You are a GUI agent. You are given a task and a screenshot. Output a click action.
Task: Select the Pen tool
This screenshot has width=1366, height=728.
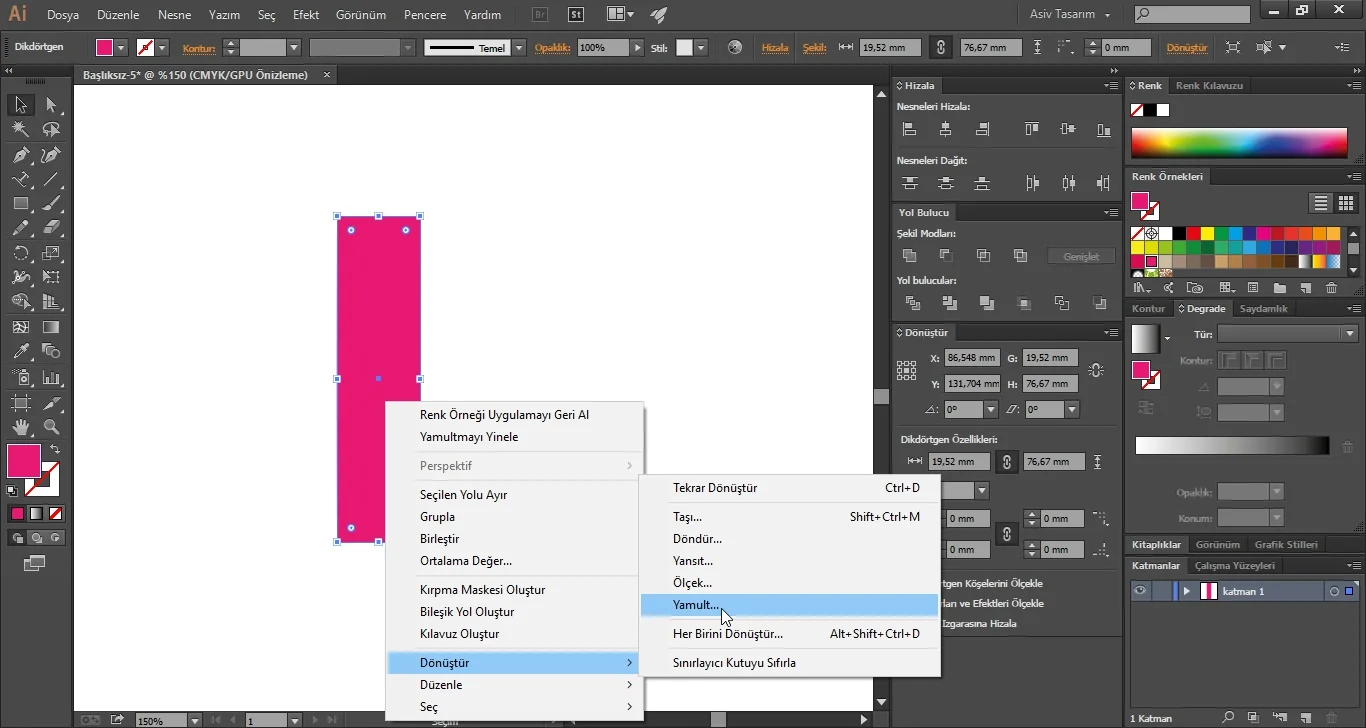tap(20, 155)
